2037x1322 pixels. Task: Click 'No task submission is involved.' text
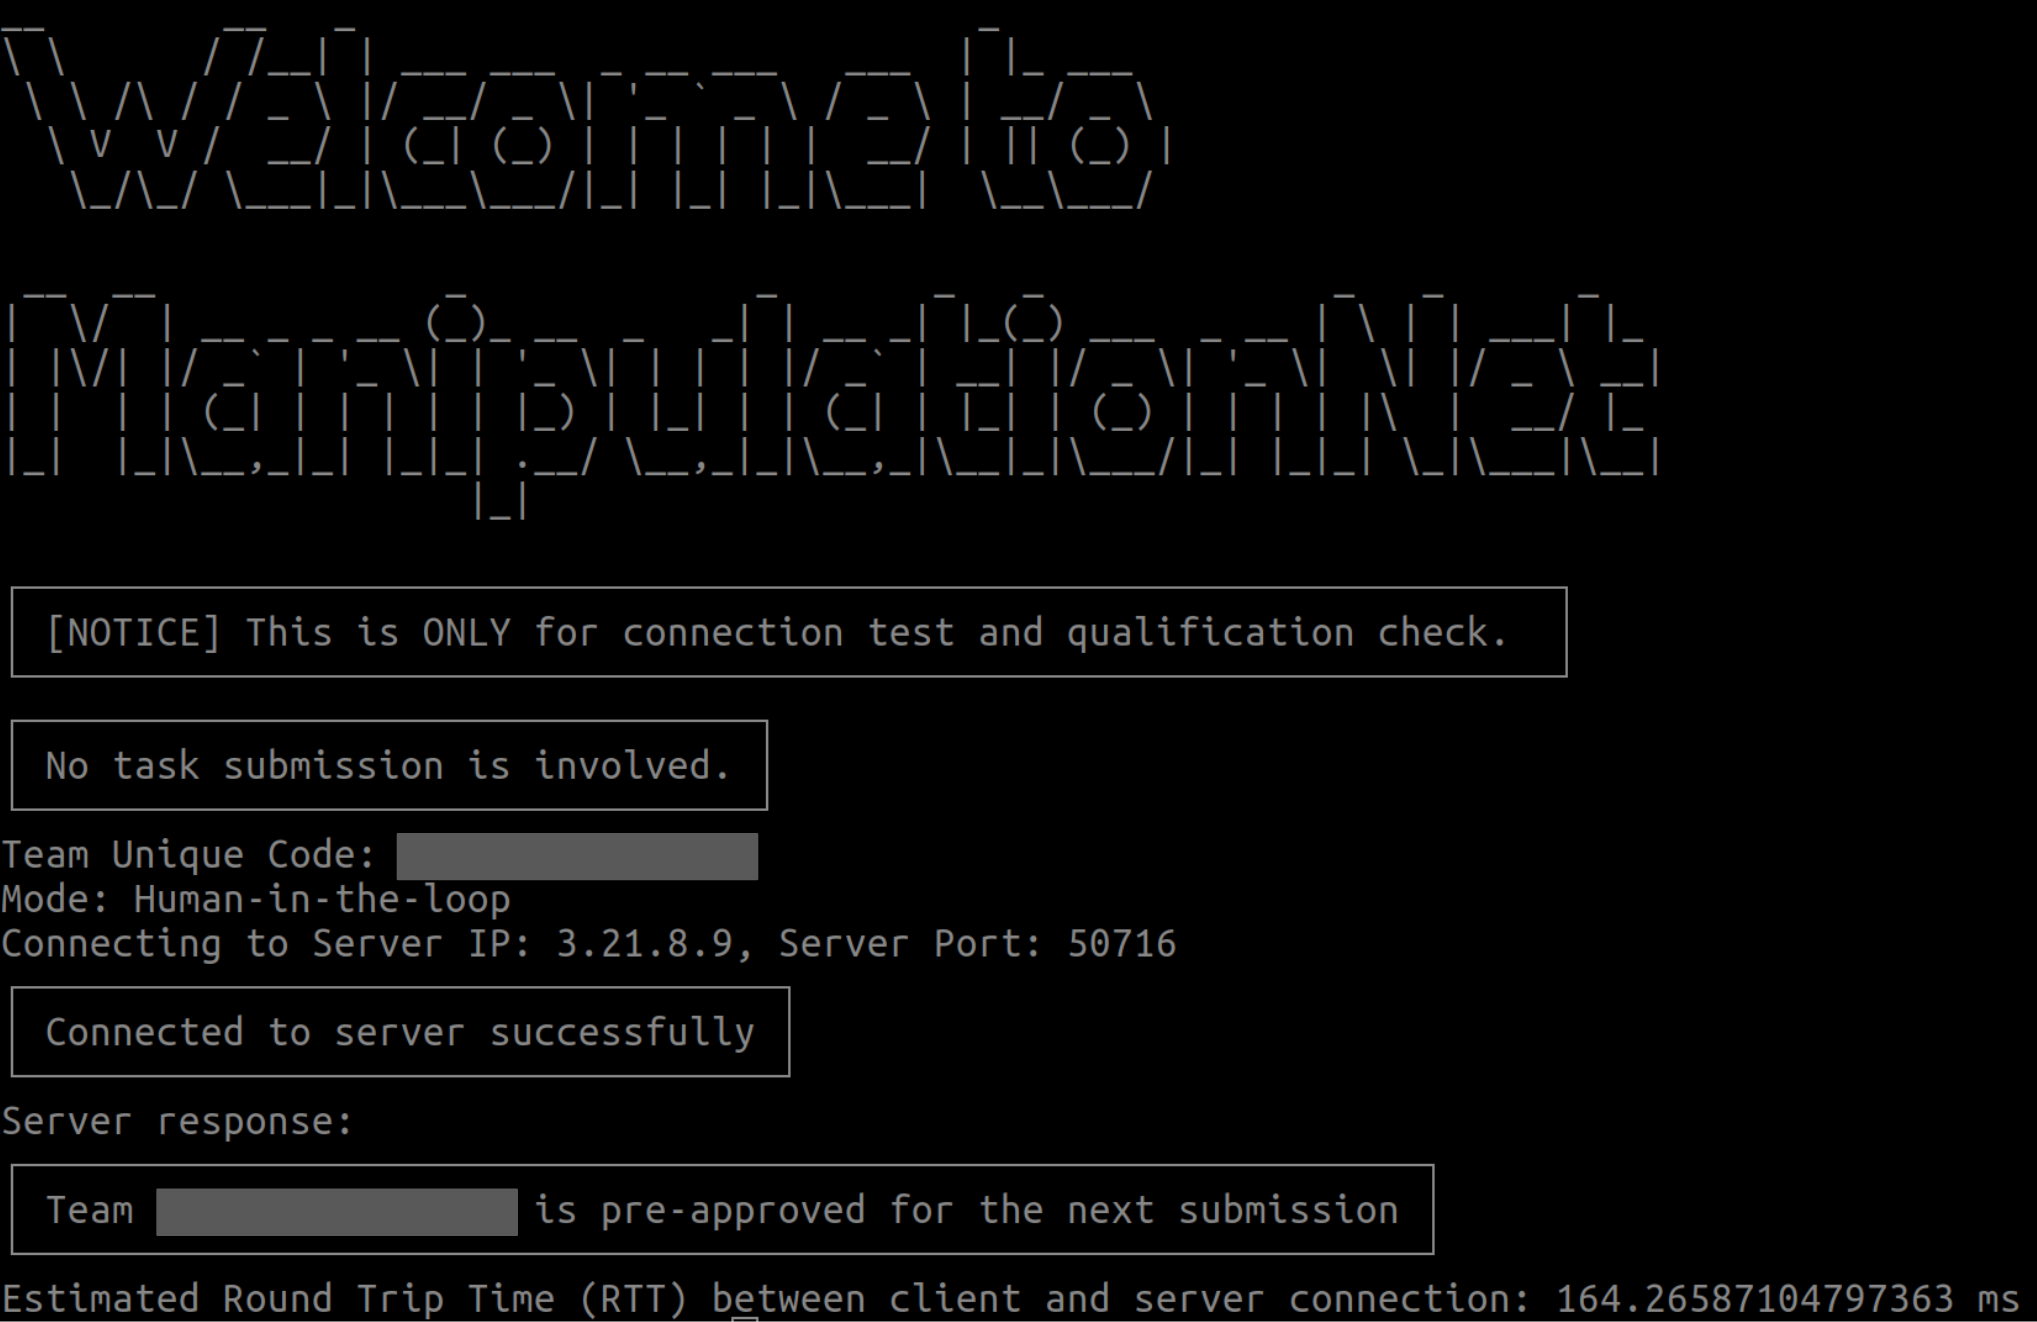388,766
